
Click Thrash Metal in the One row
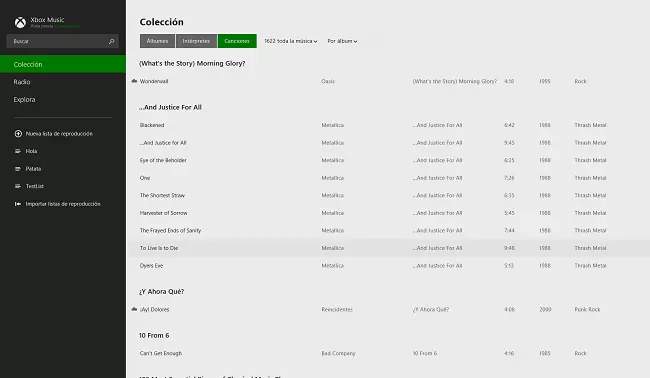tap(590, 178)
